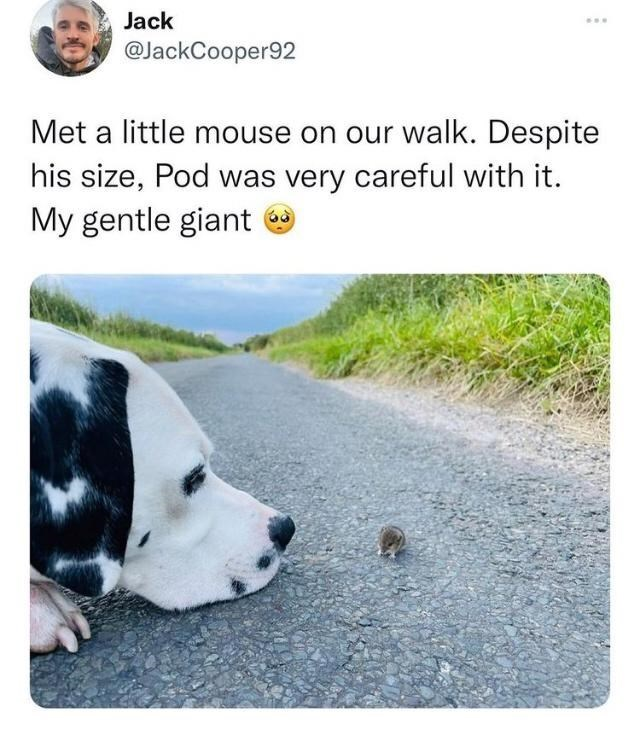This screenshot has height=733, width=640.
Task: Click the word Pod in tweet text
Action: pos(181,176)
